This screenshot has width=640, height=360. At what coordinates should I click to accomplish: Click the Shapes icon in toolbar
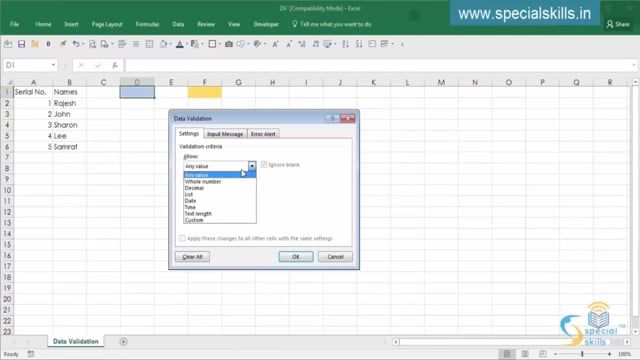241,44
